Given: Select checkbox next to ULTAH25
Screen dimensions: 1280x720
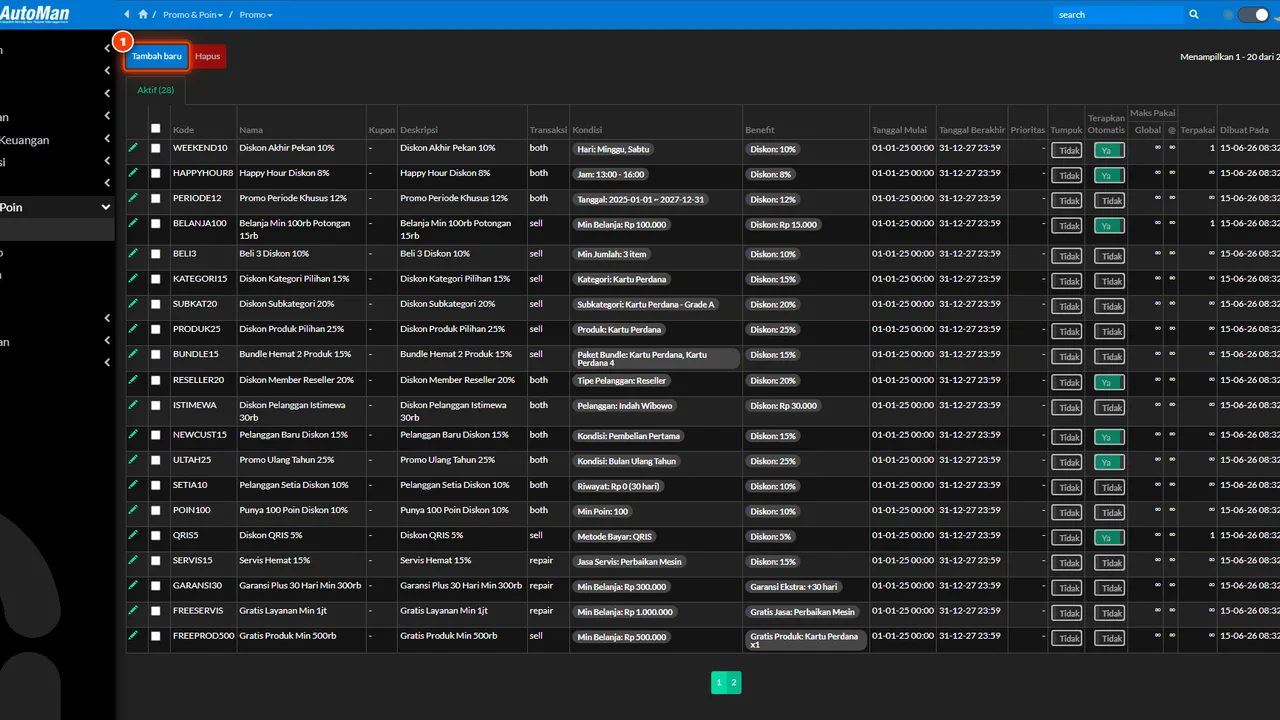Looking at the screenshot, I should coord(155,460).
